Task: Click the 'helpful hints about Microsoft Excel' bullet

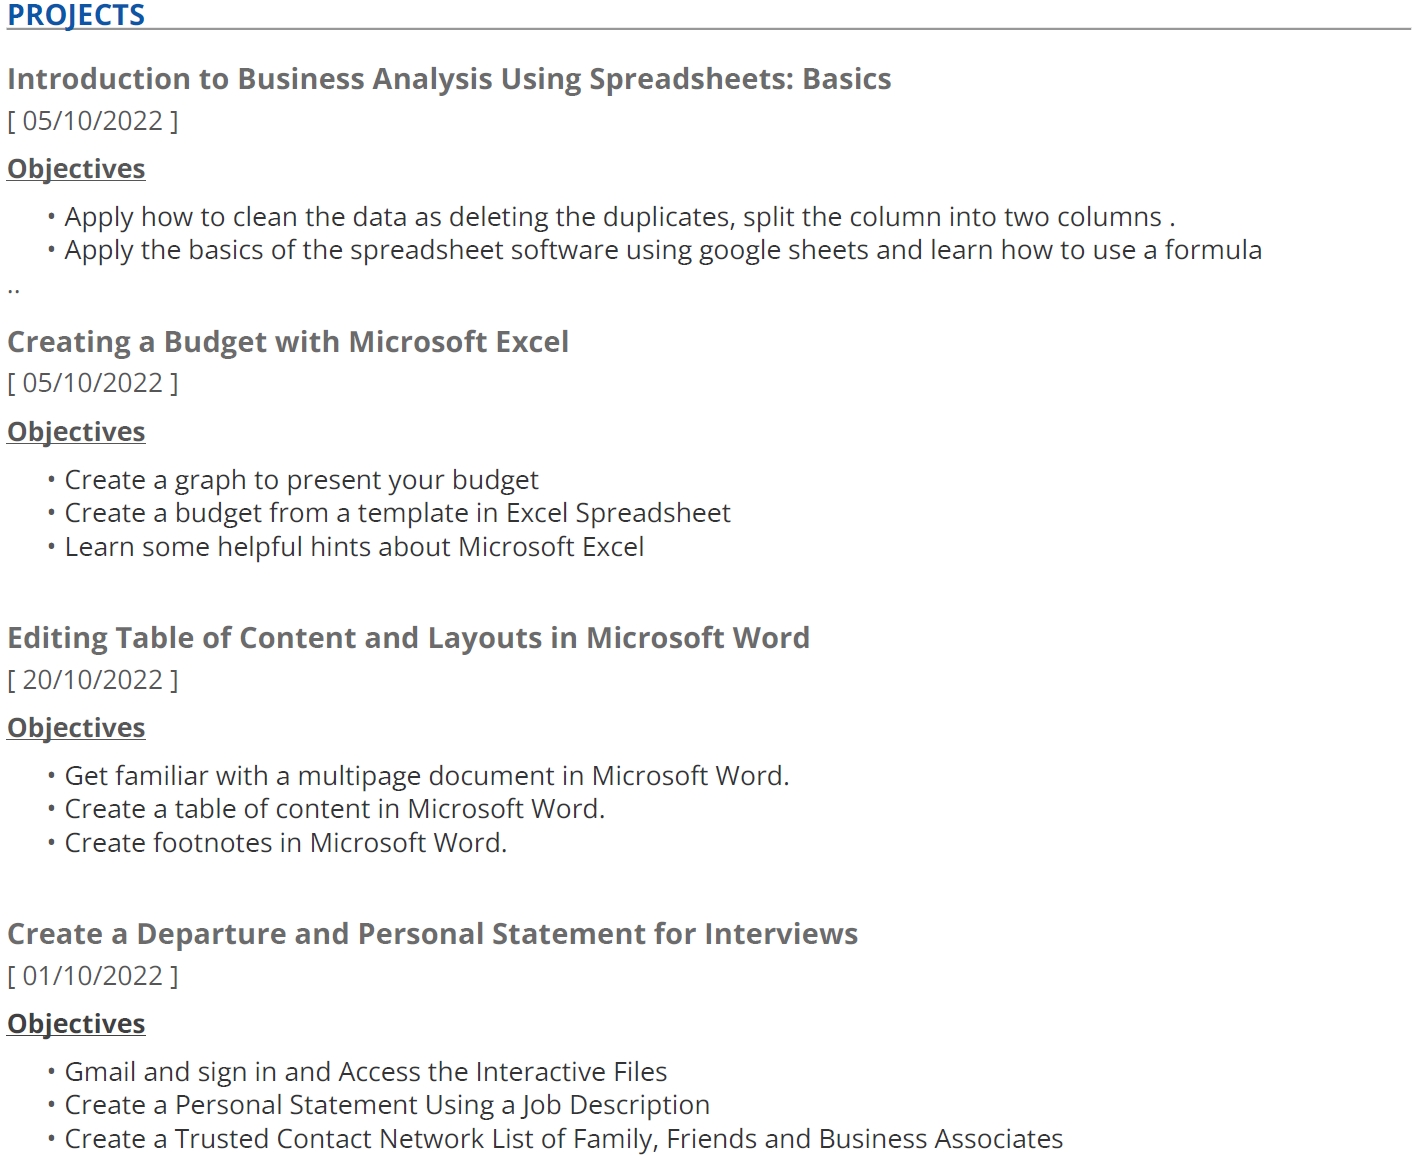Action: click(354, 547)
